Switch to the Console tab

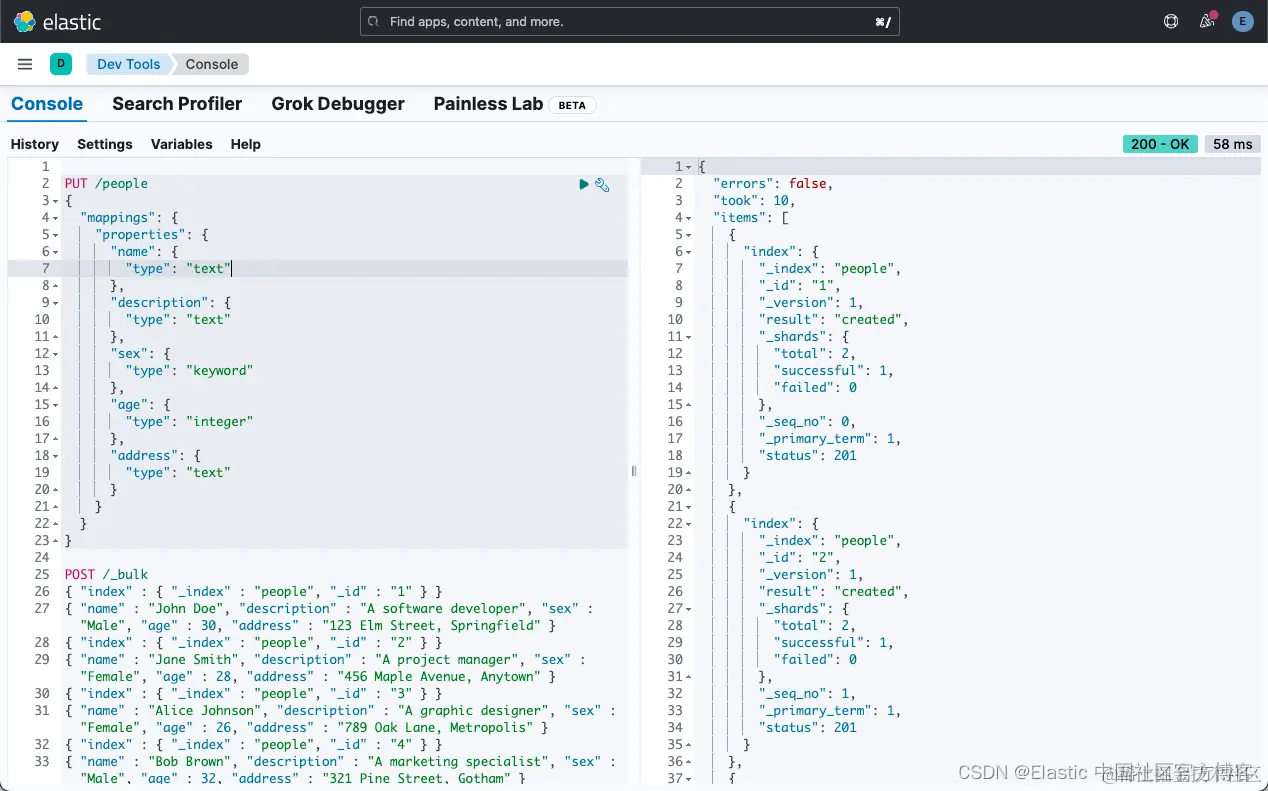47,104
